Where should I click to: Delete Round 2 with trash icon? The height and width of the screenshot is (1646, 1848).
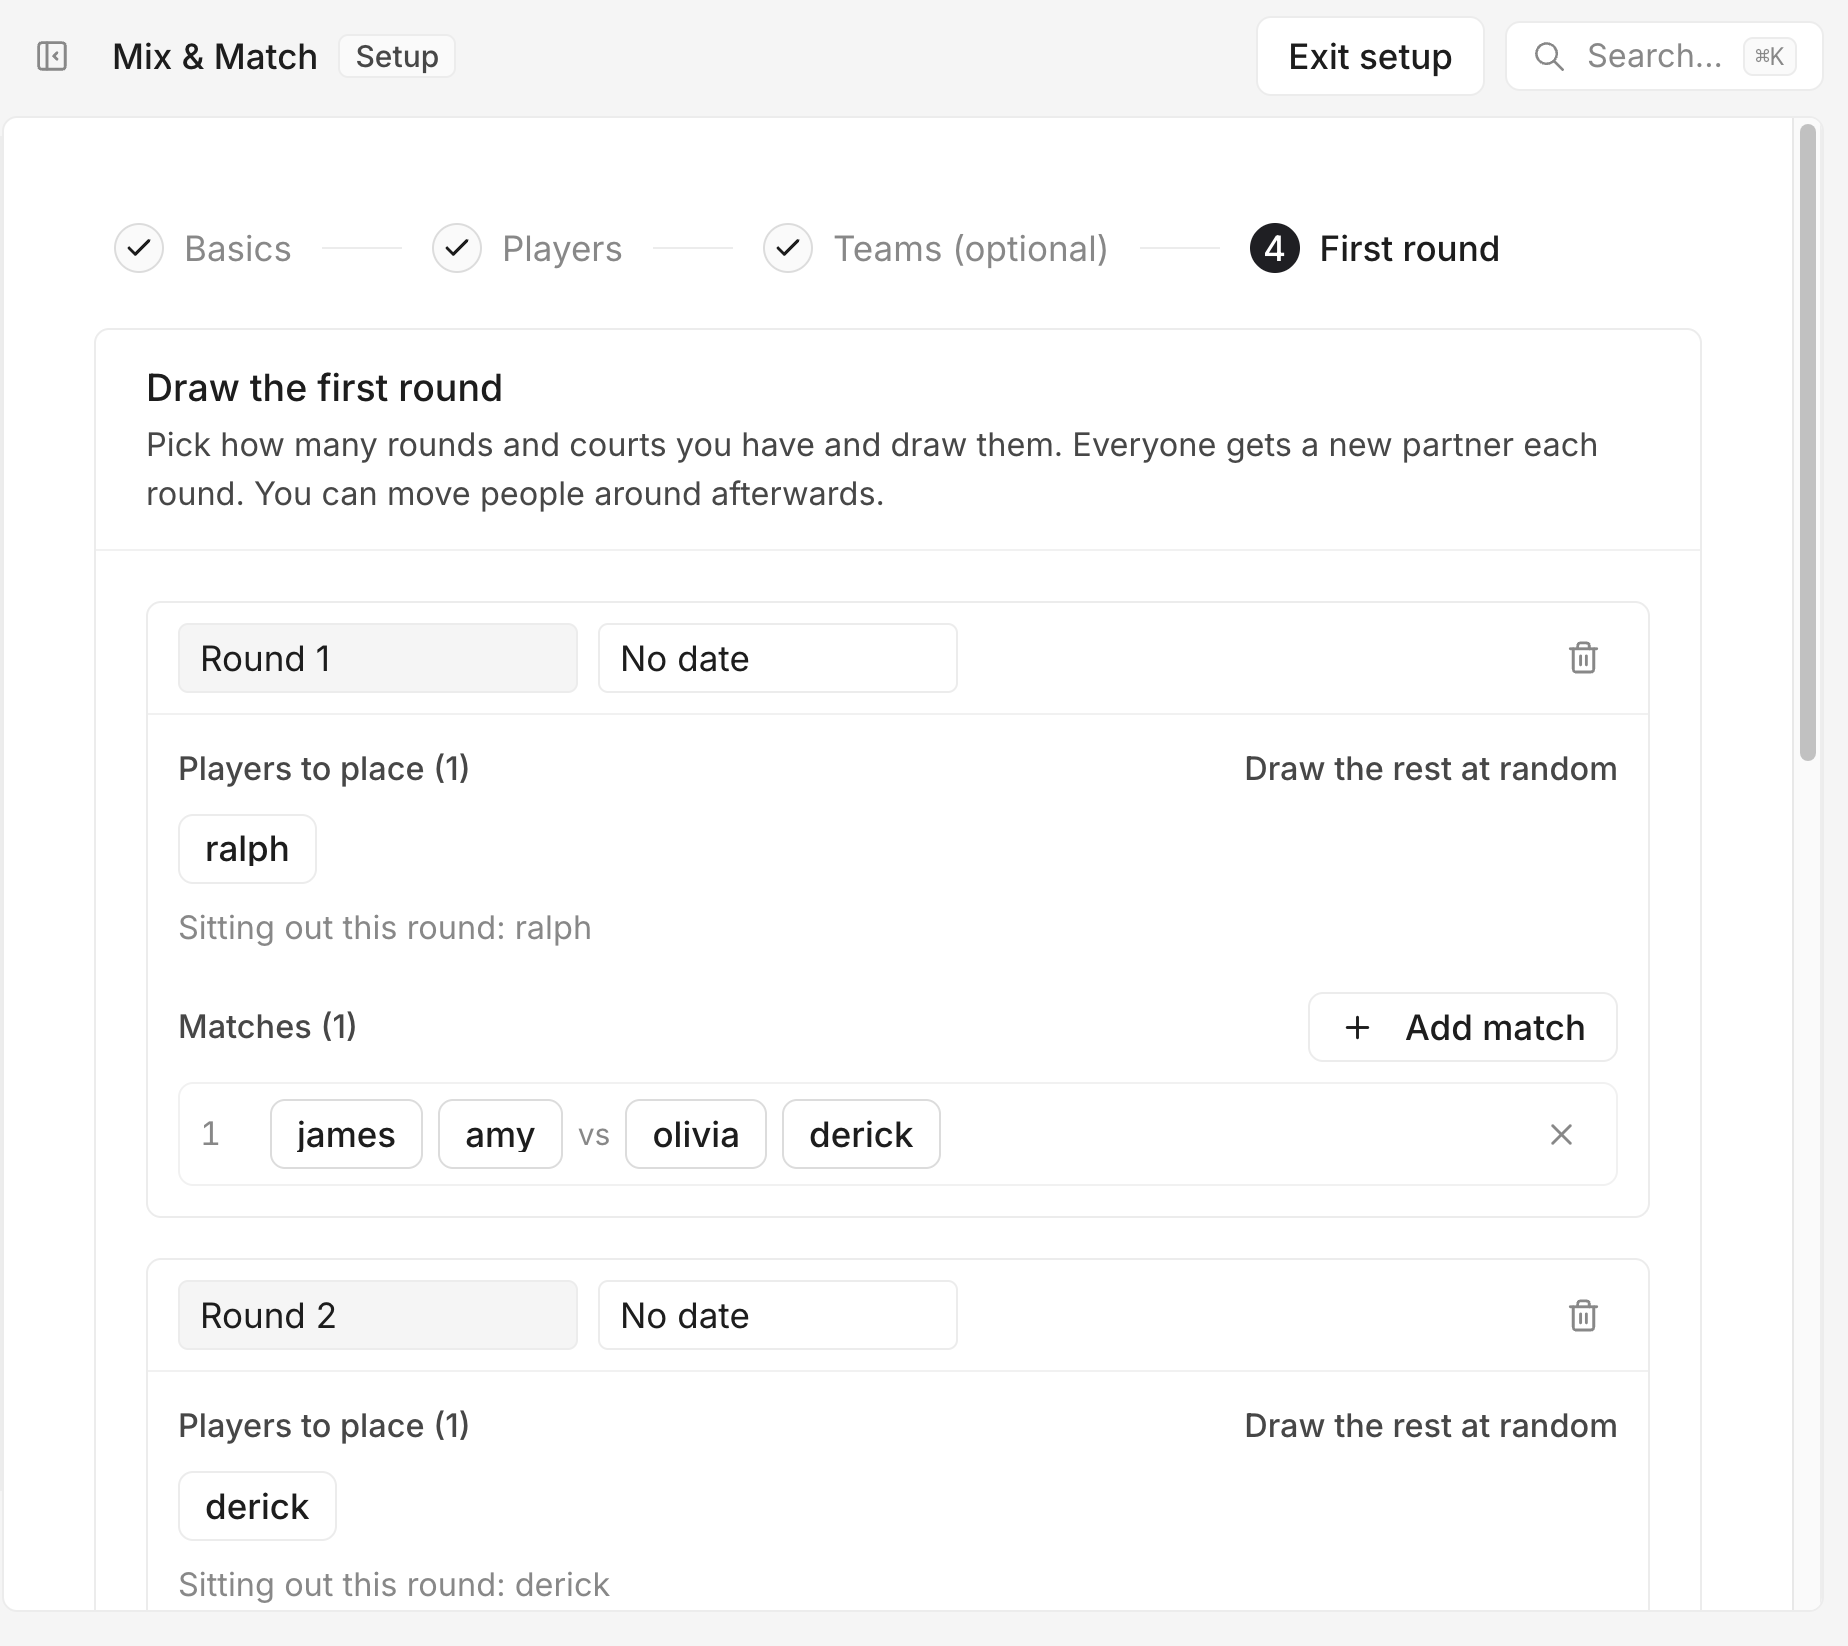pyautogui.click(x=1583, y=1315)
